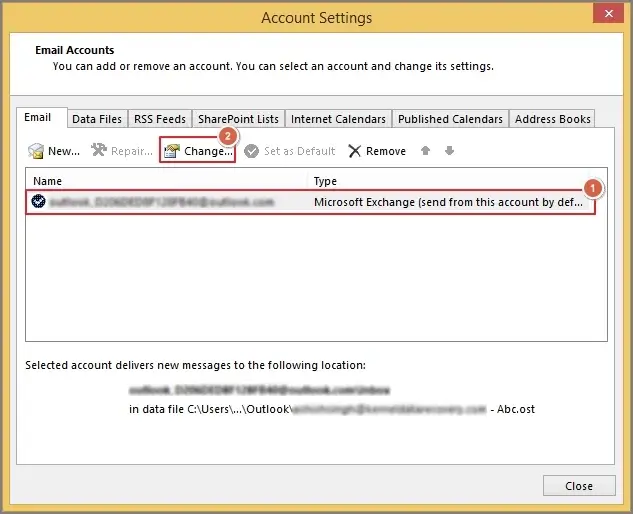Click the New account envelope icon
The image size is (633, 514).
click(x=36, y=151)
